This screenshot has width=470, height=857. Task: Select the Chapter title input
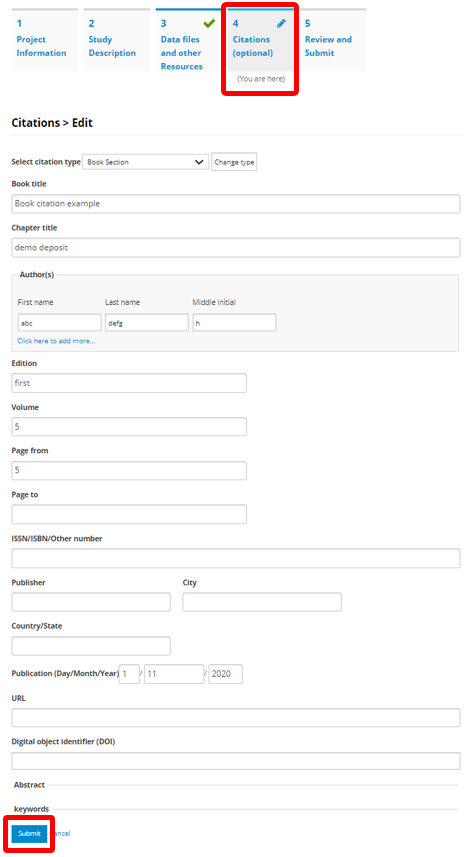[x=236, y=248]
